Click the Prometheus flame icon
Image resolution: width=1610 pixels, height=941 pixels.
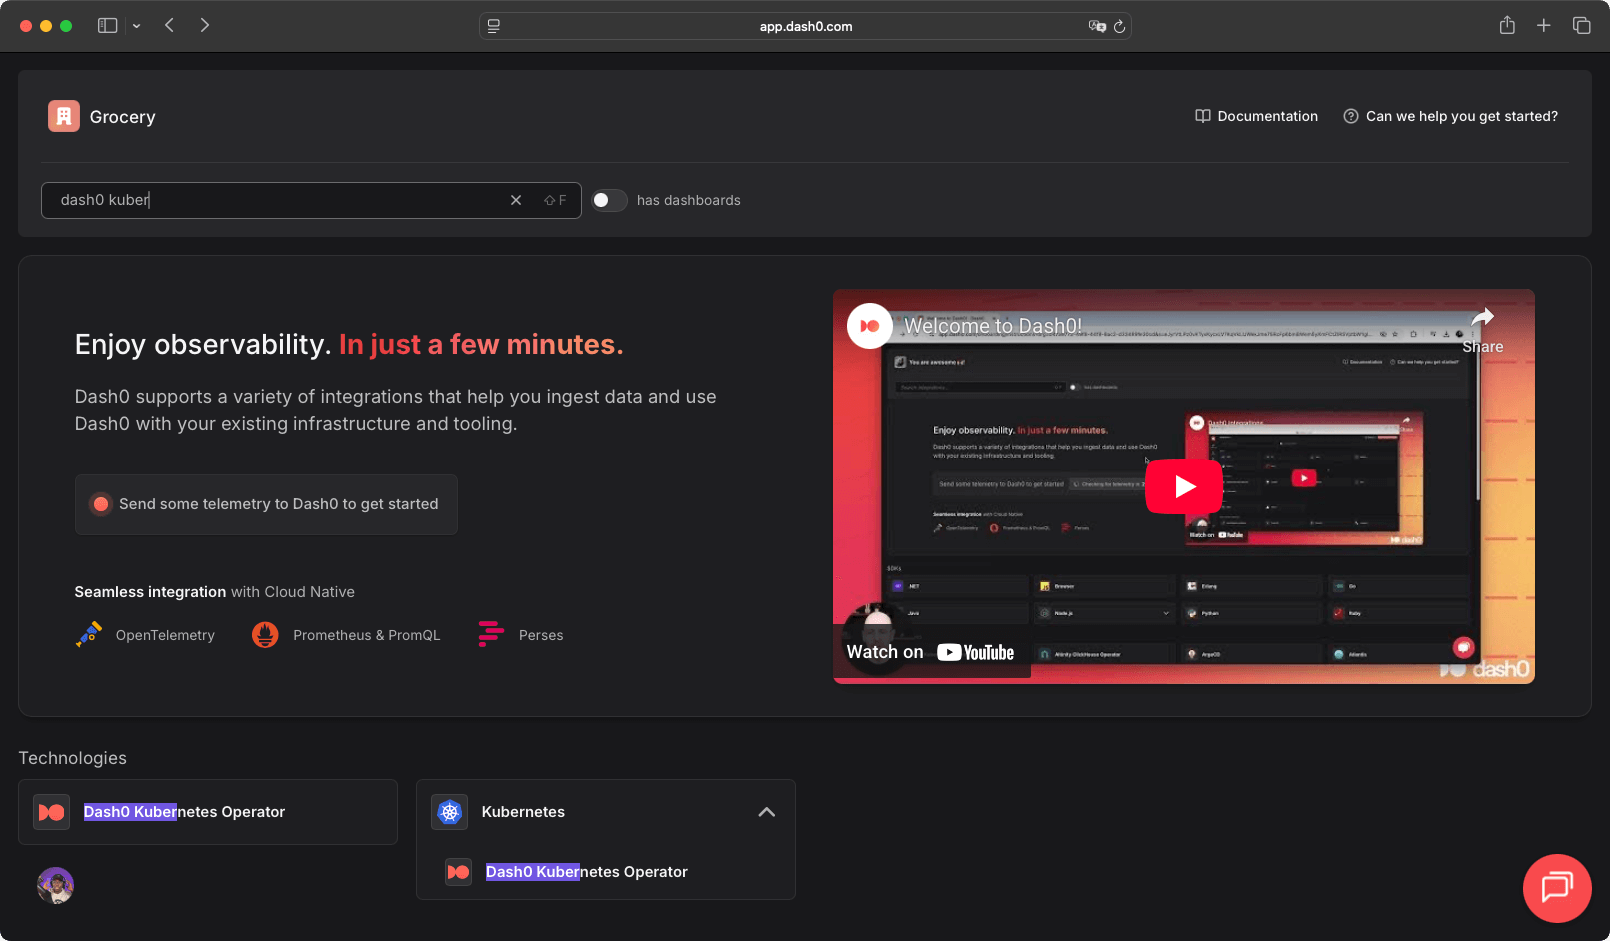tap(265, 635)
